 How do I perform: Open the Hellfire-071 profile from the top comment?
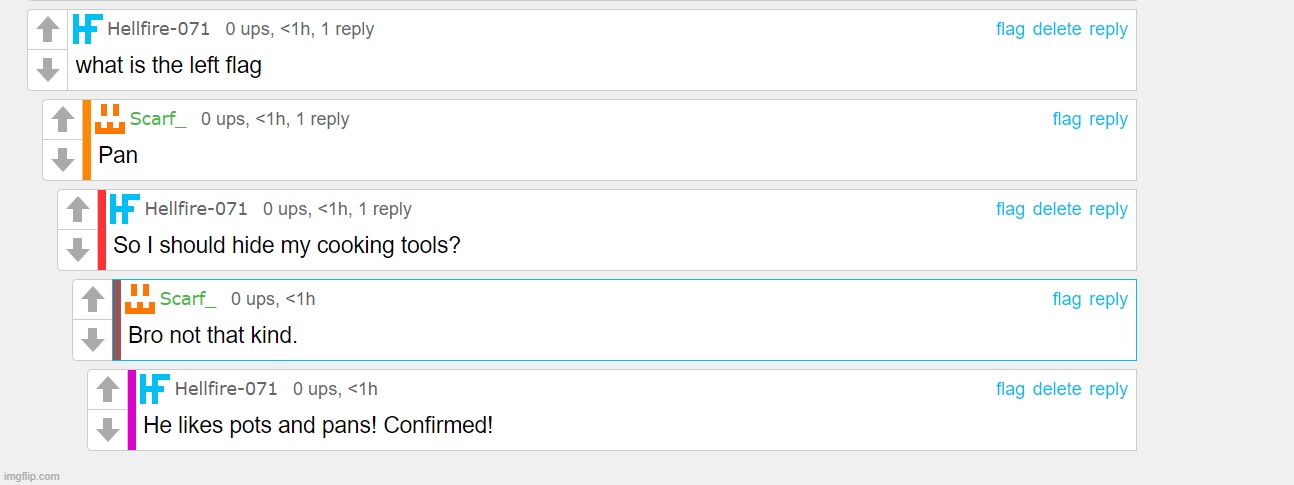point(158,29)
